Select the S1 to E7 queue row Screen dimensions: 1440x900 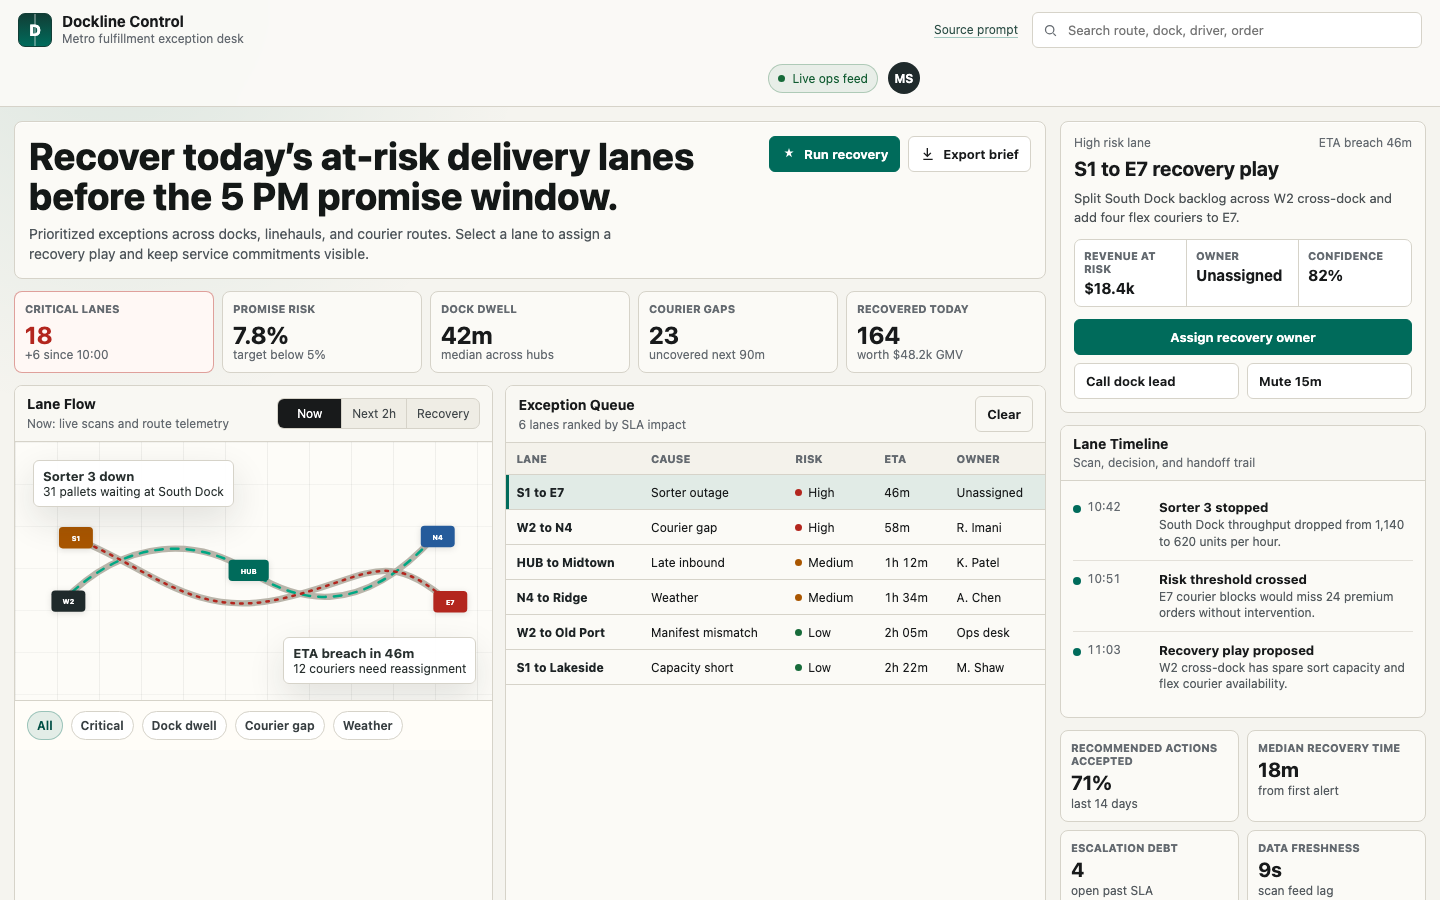coord(775,492)
